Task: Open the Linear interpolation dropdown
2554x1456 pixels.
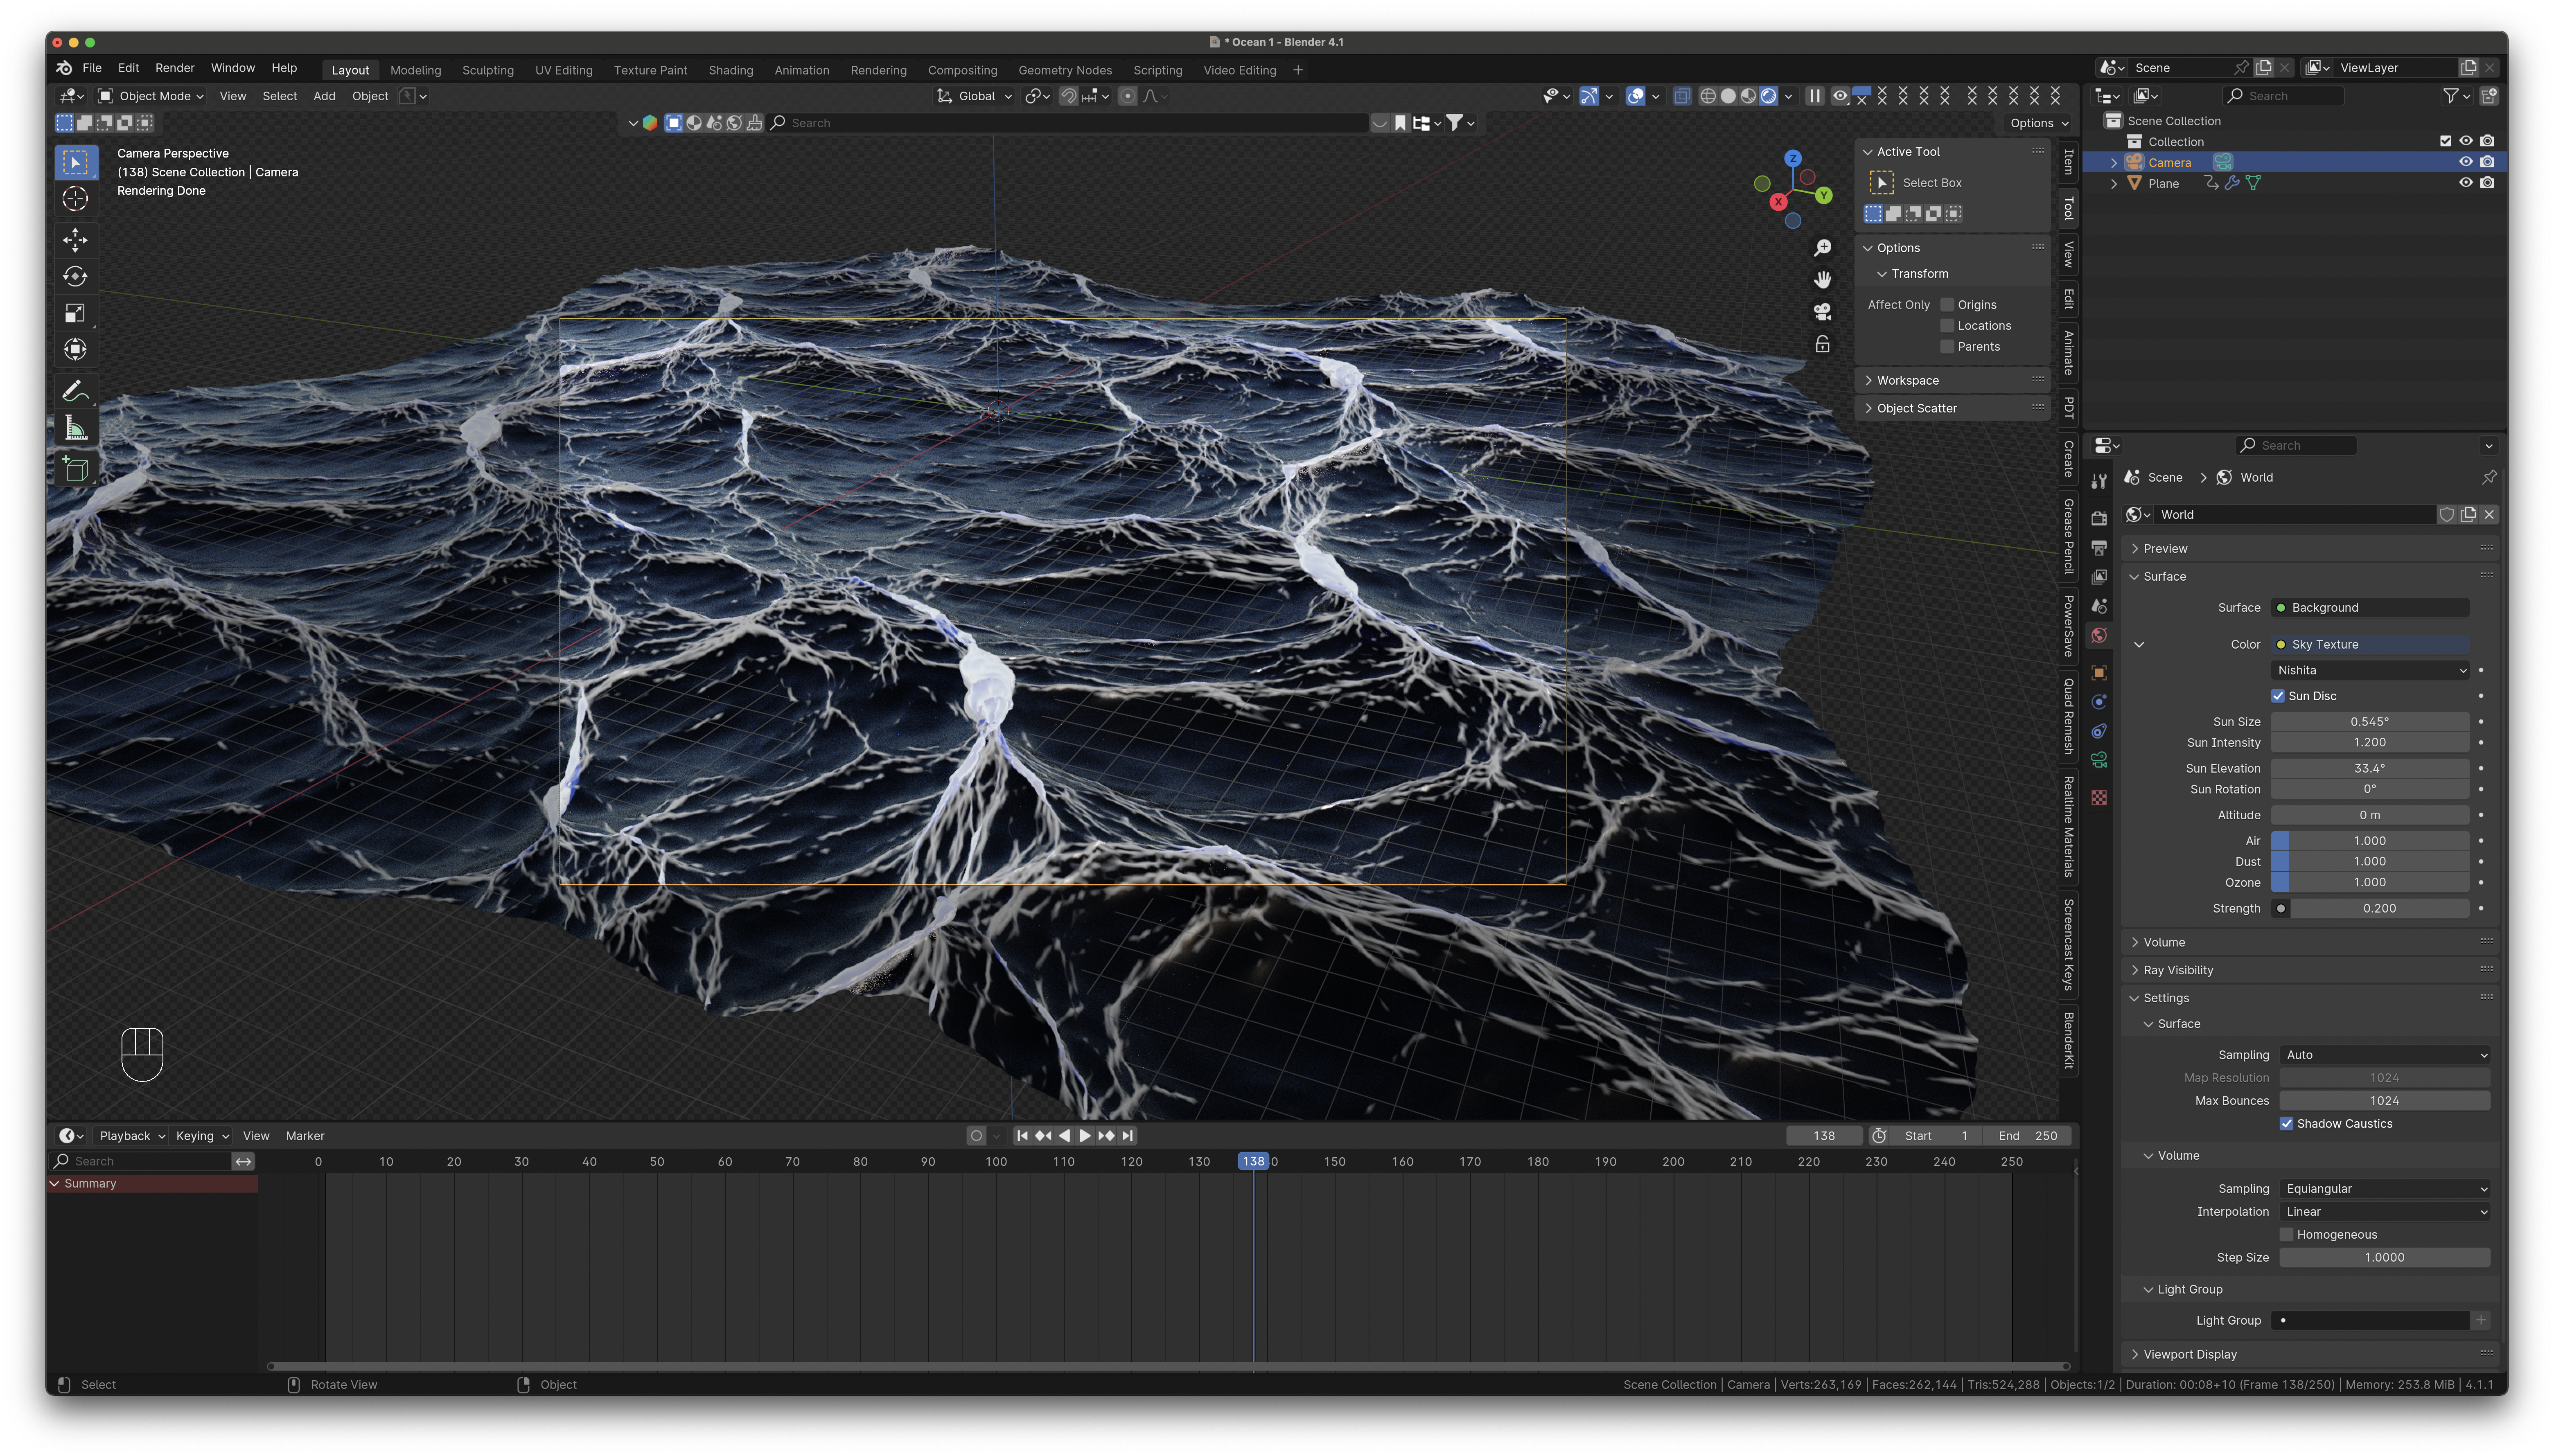Action: 2384,1212
